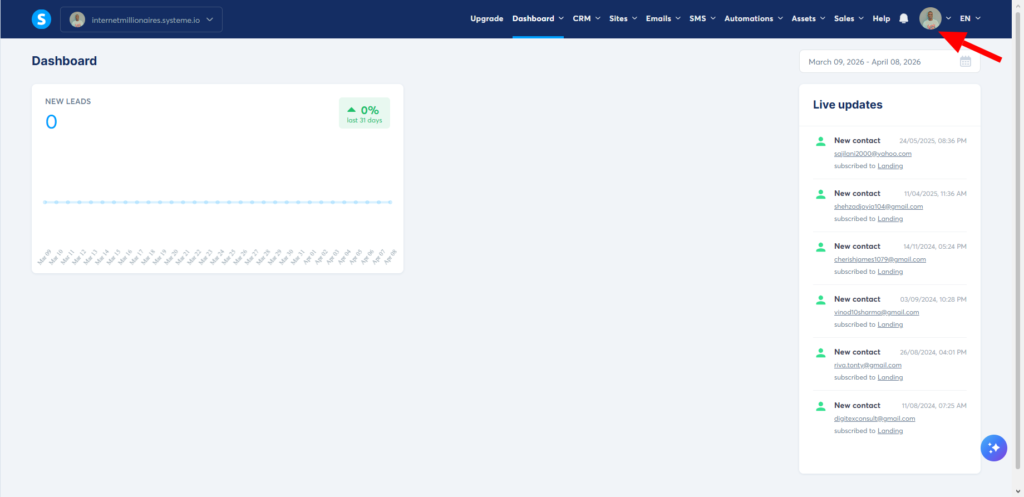Screen dimensions: 1024x497
Task: Open the EN language dropdown
Action: click(x=969, y=19)
